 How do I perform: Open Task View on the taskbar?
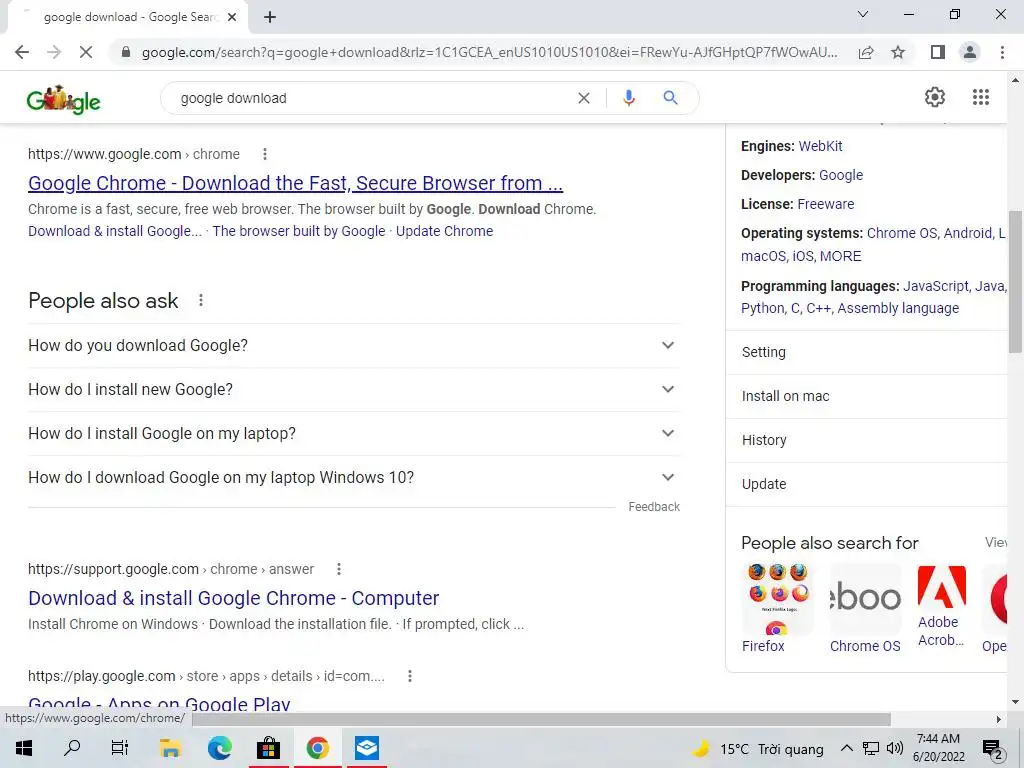pyautogui.click(x=120, y=748)
